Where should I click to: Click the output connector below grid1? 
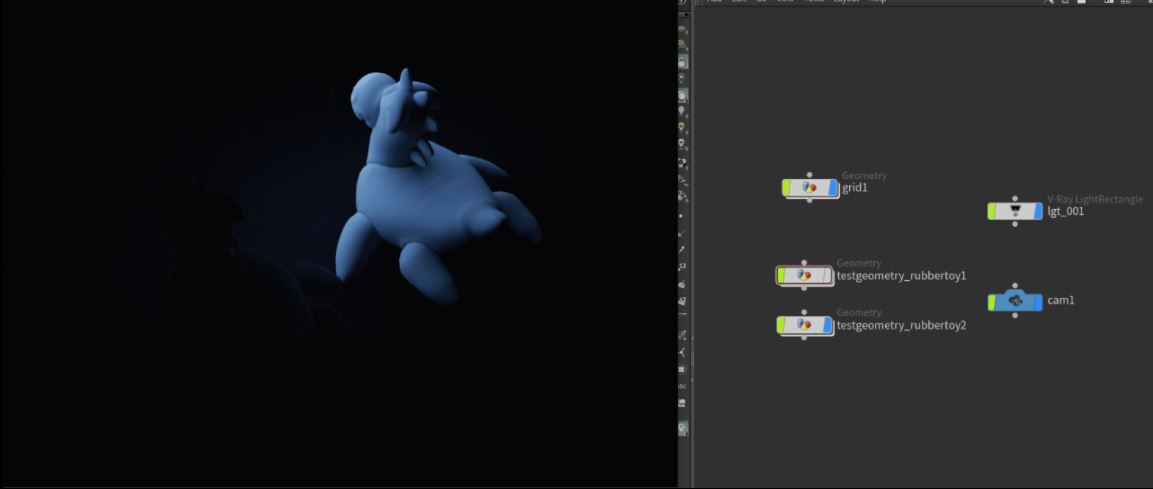coord(810,200)
